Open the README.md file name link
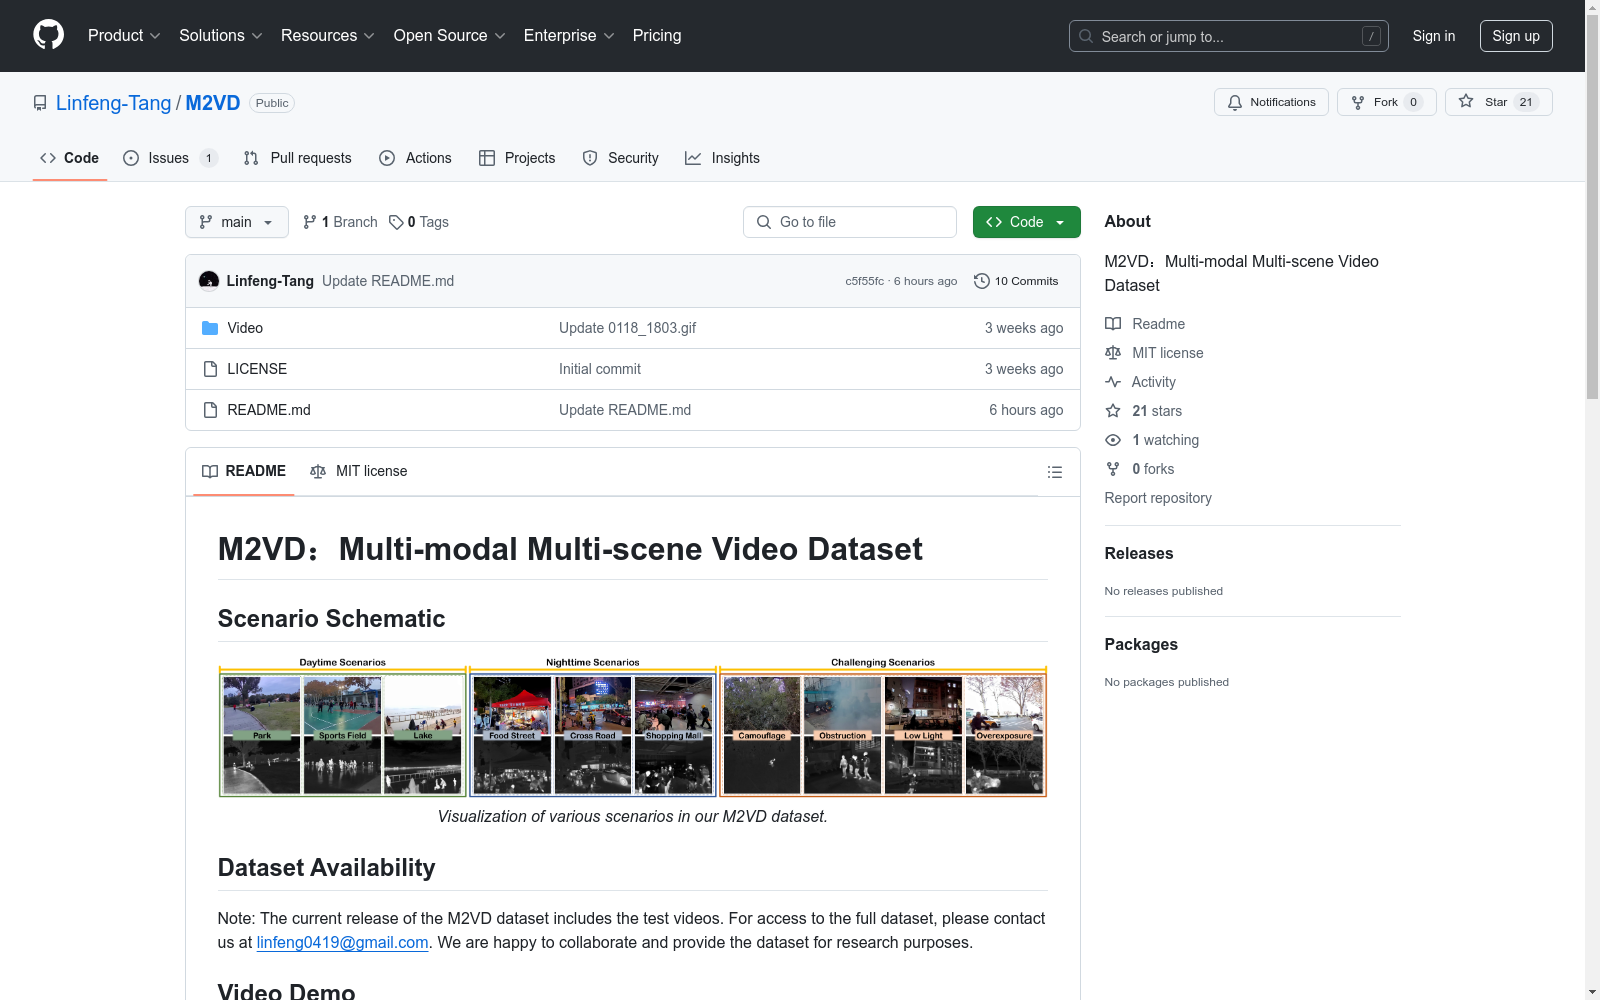1600x1000 pixels. [x=269, y=410]
